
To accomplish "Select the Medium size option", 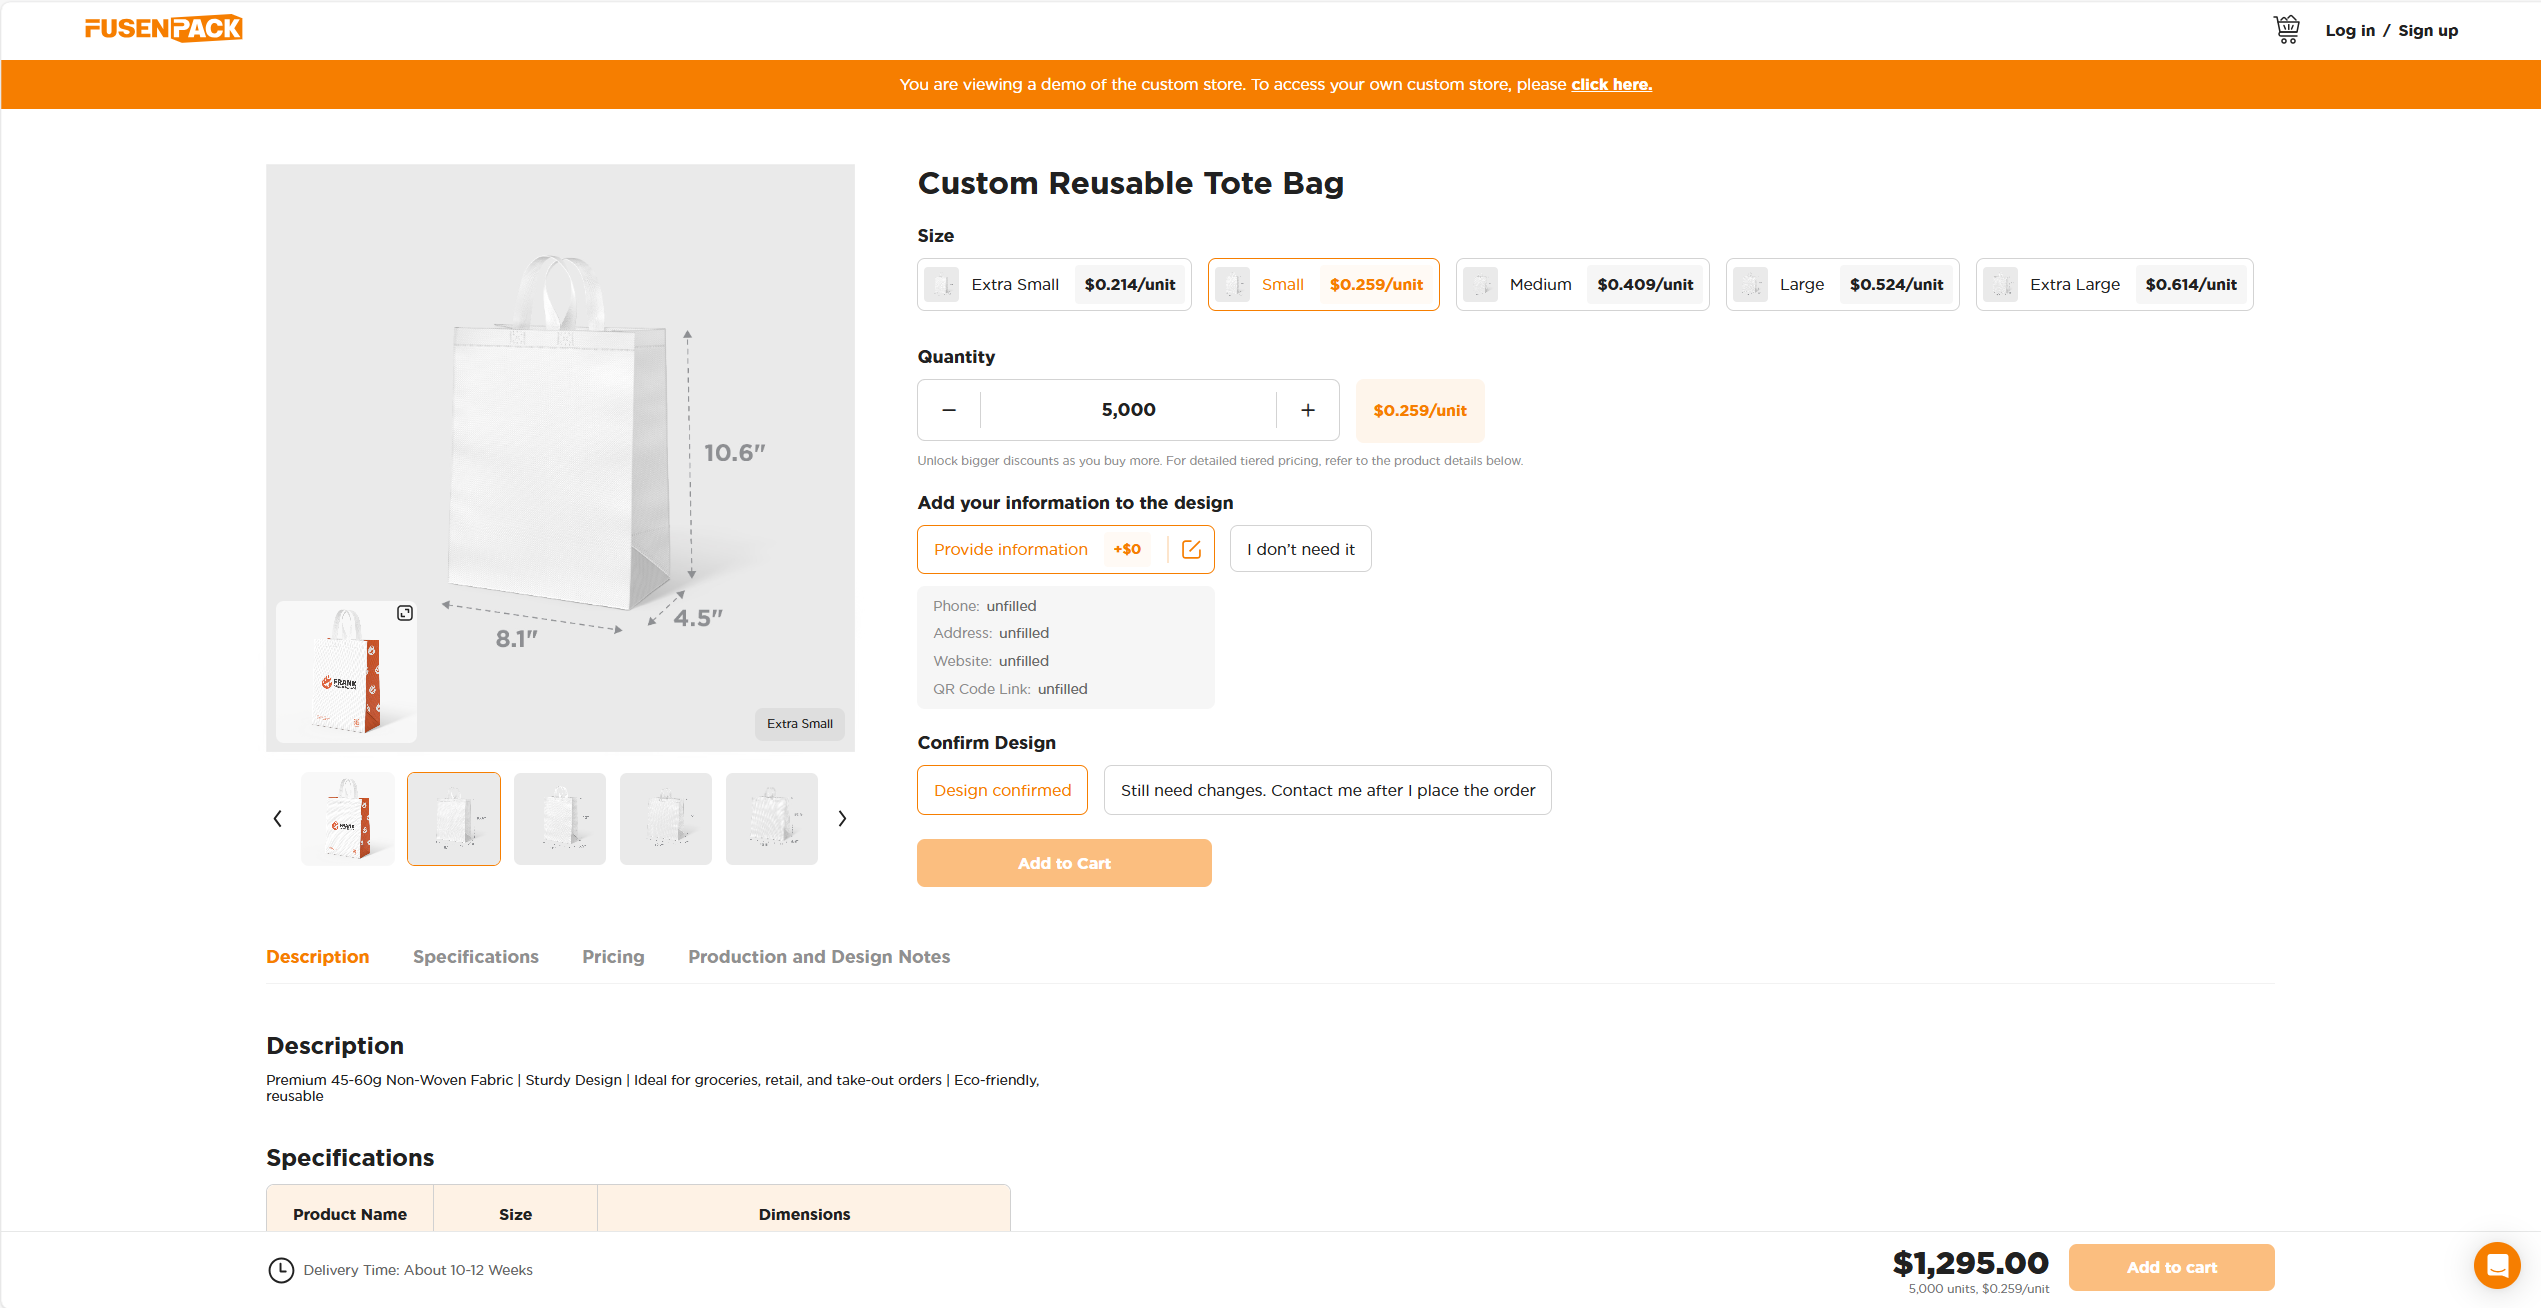I will pos(1583,284).
